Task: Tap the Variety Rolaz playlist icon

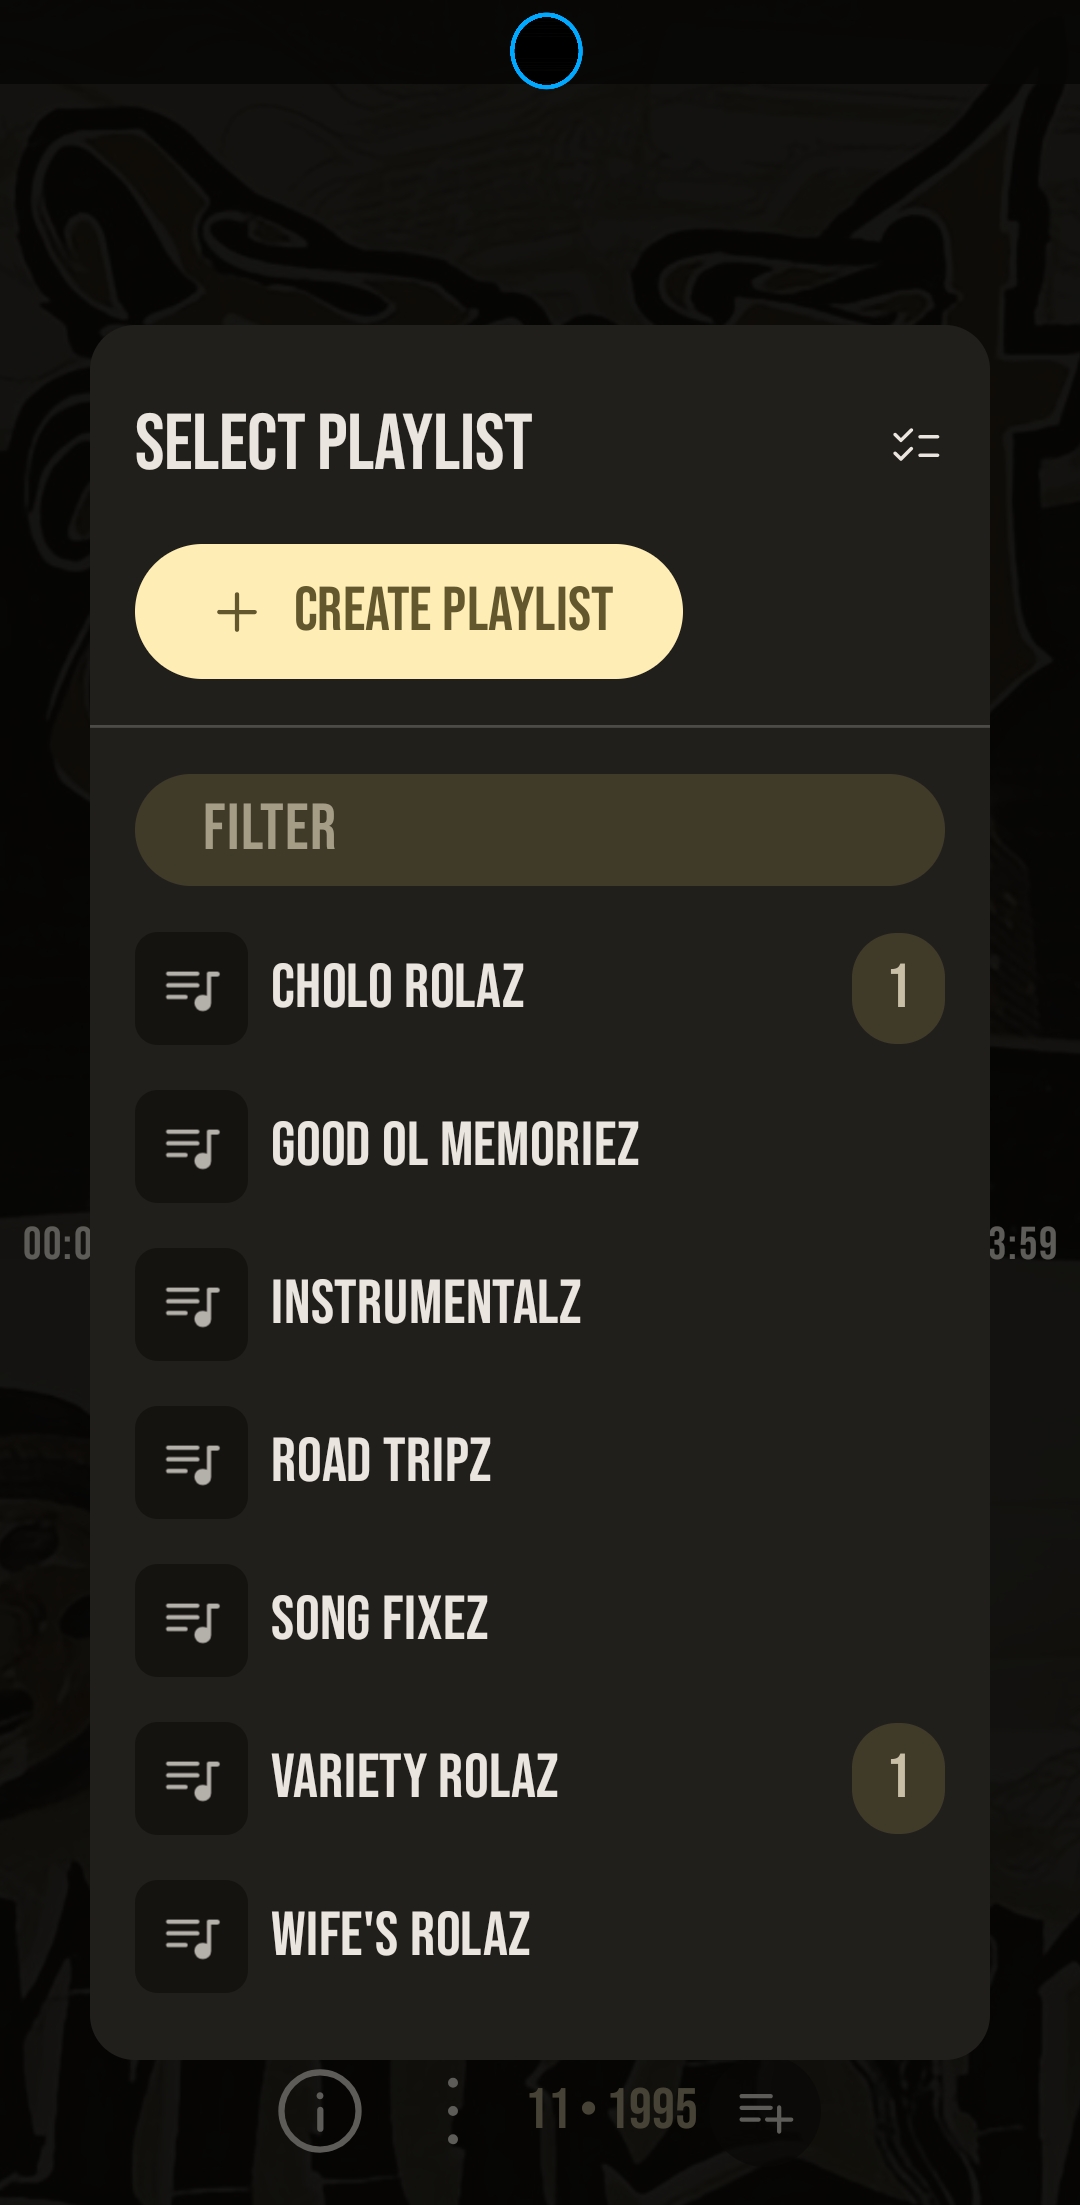Action: point(191,1779)
